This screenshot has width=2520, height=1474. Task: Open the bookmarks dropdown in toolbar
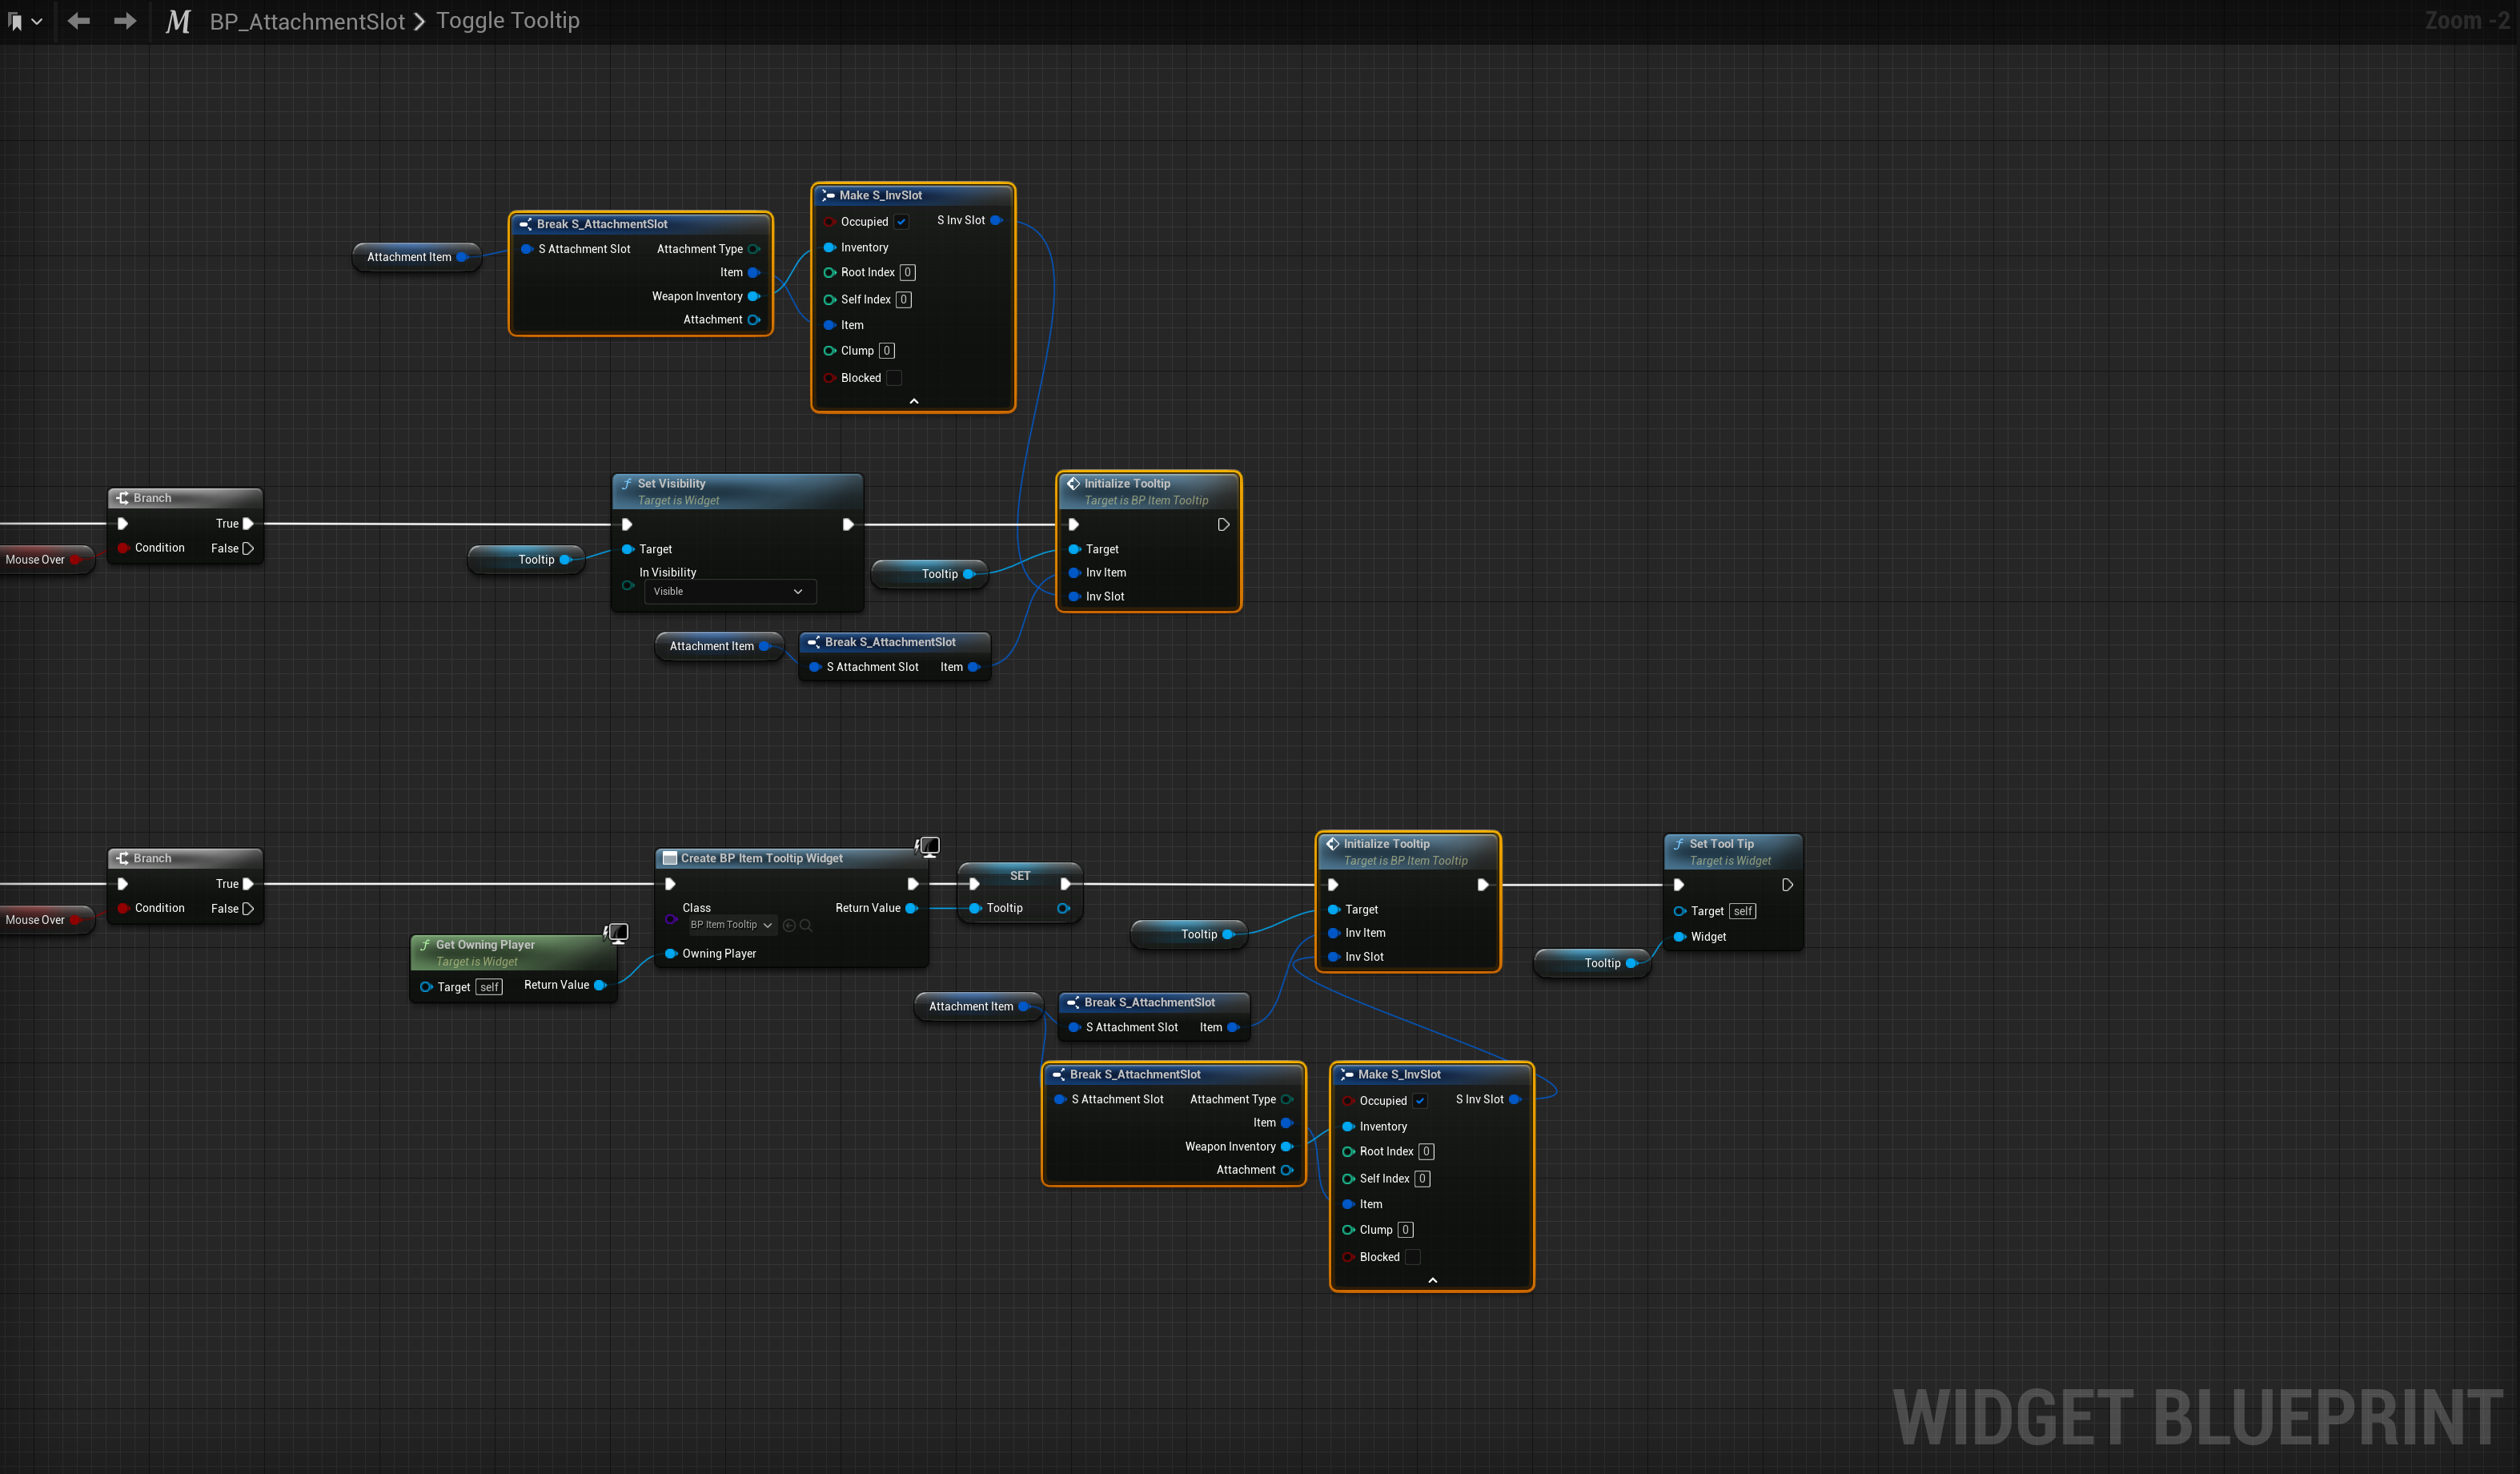coord(25,21)
